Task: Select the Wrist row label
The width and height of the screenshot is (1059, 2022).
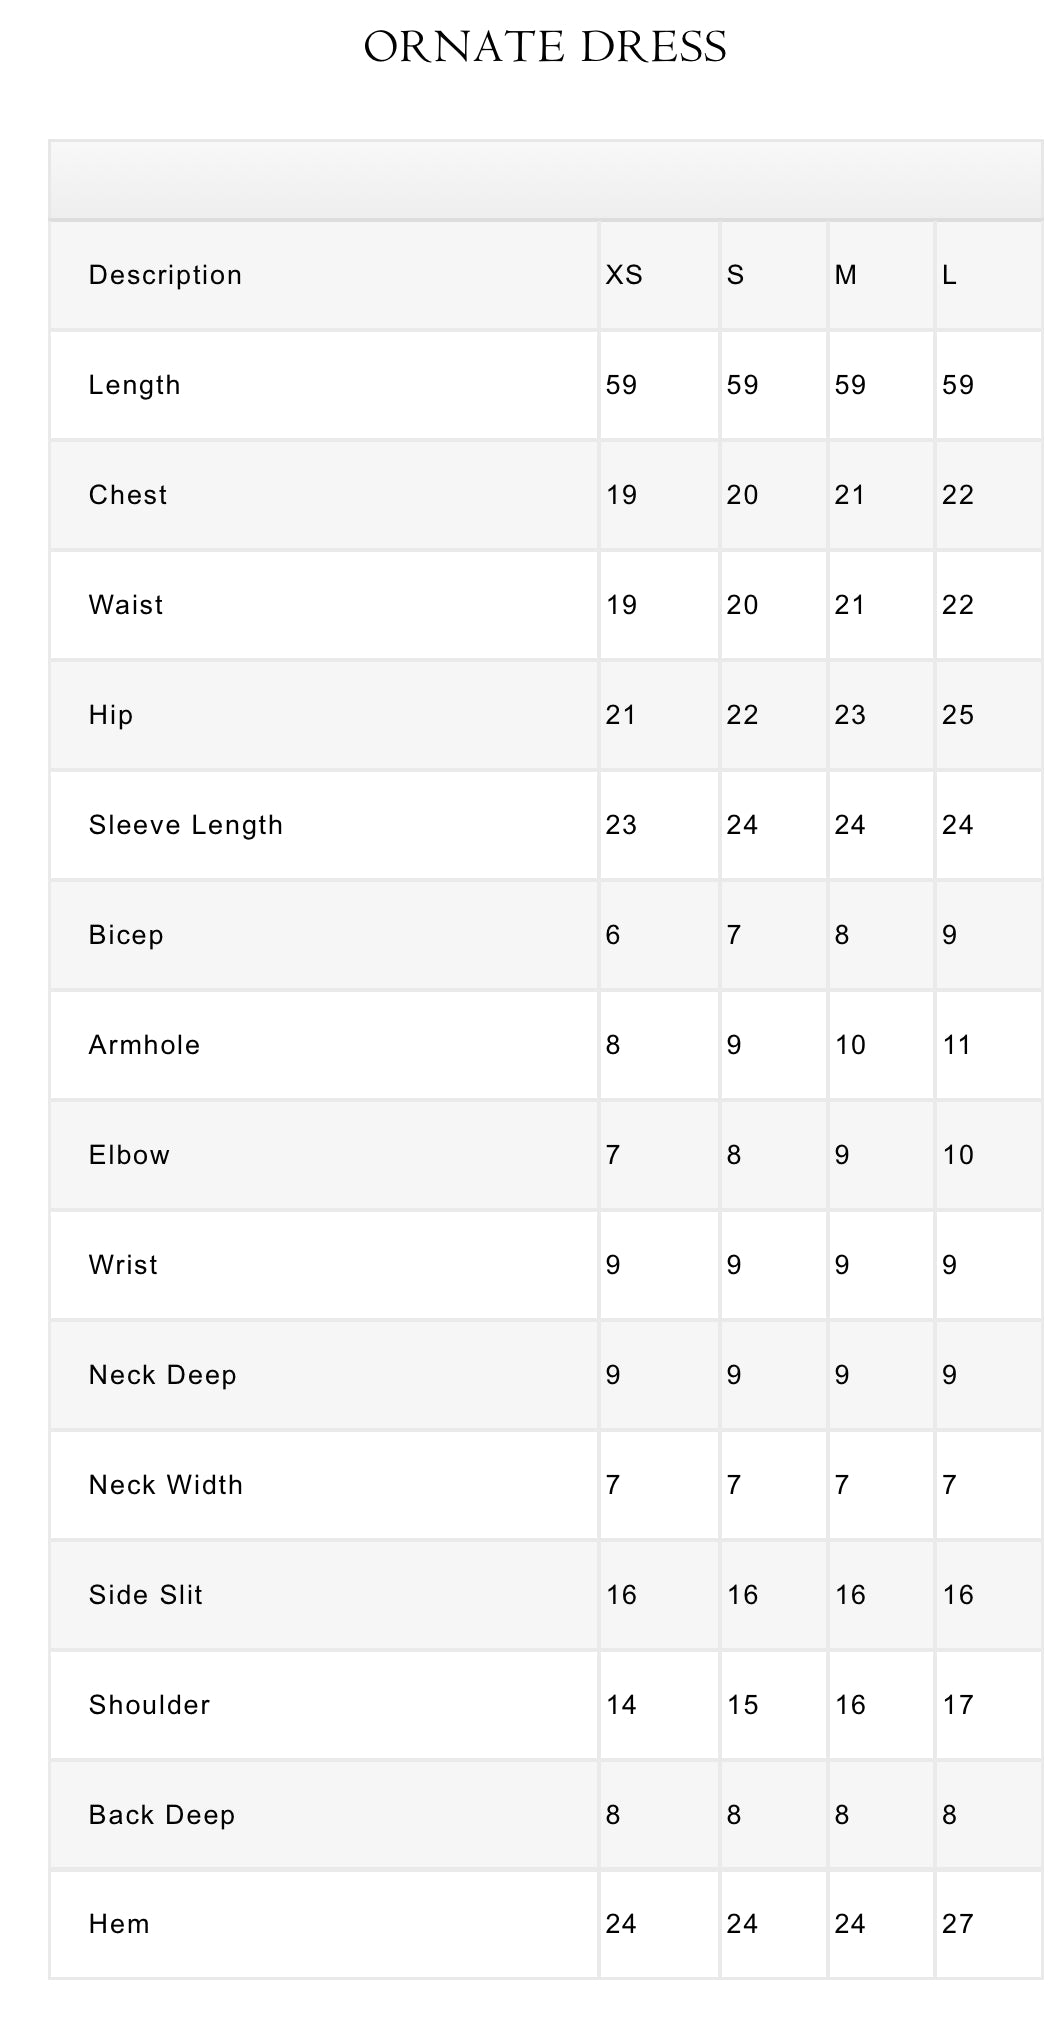Action: coord(123,1265)
